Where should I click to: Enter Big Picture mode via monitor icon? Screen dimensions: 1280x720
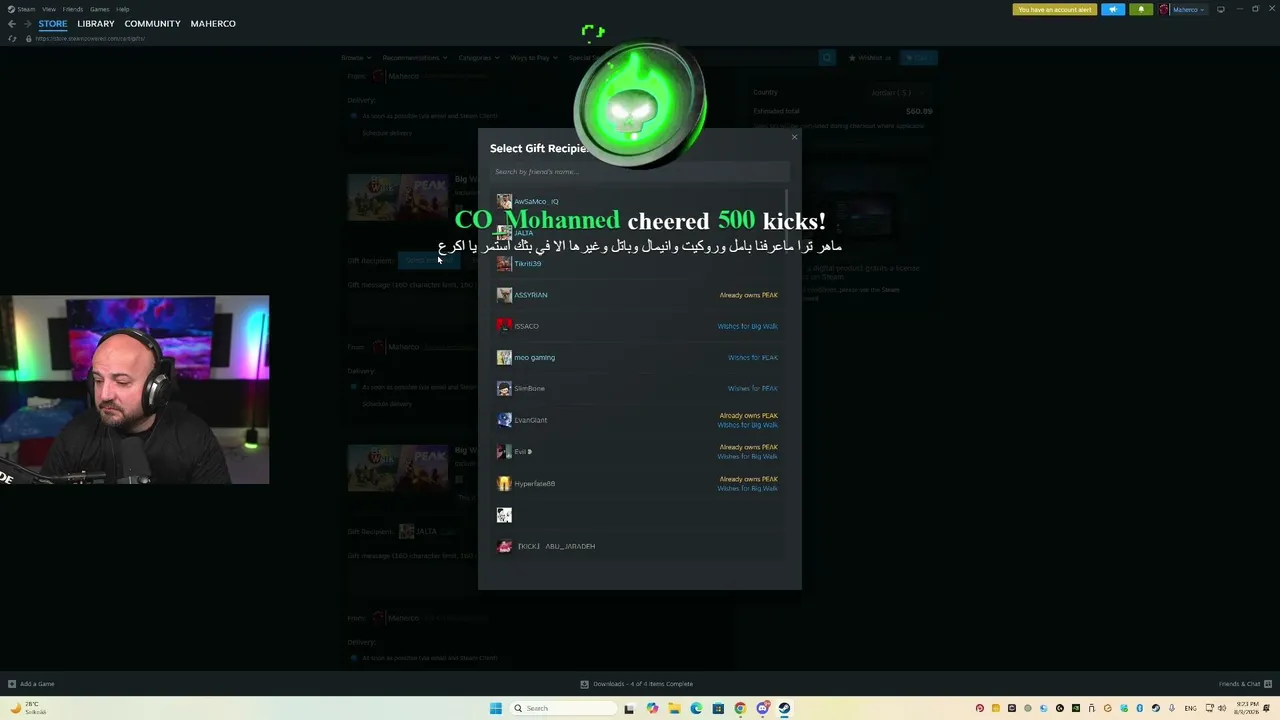click(x=1220, y=9)
